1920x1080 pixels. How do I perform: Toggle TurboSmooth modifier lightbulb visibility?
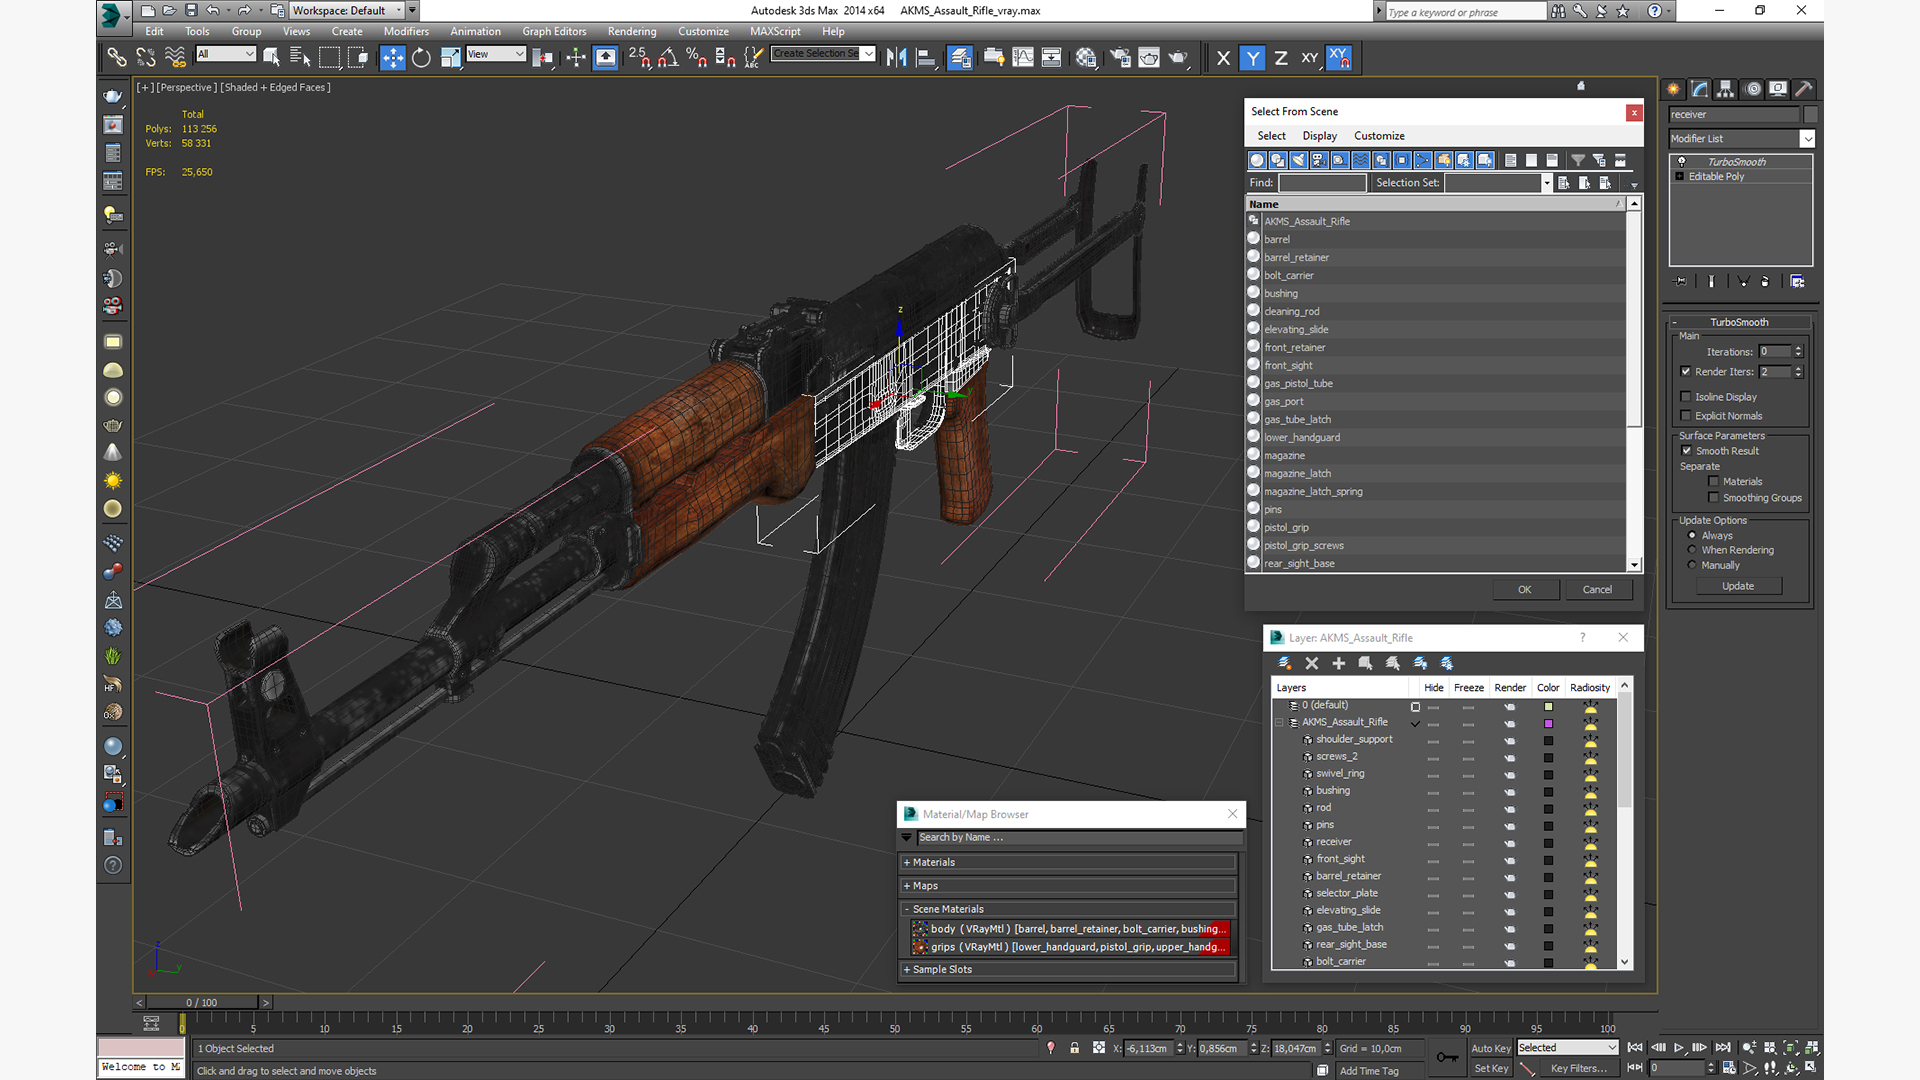coord(1682,162)
